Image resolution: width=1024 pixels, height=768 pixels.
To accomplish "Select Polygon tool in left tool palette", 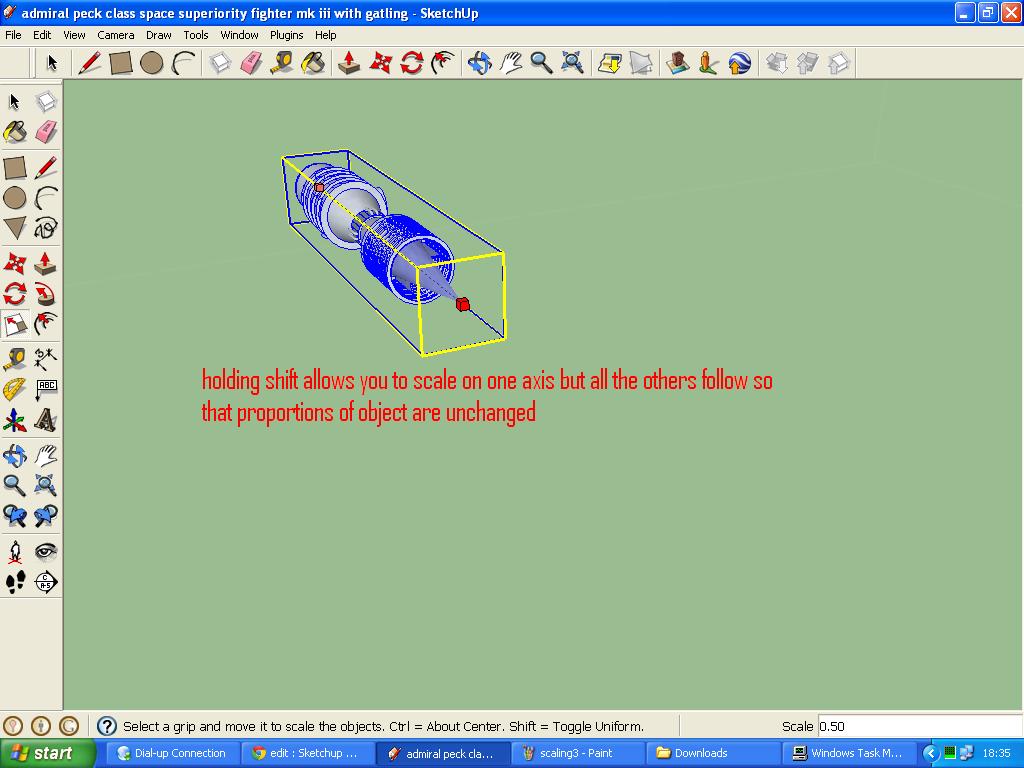I will pos(15,228).
